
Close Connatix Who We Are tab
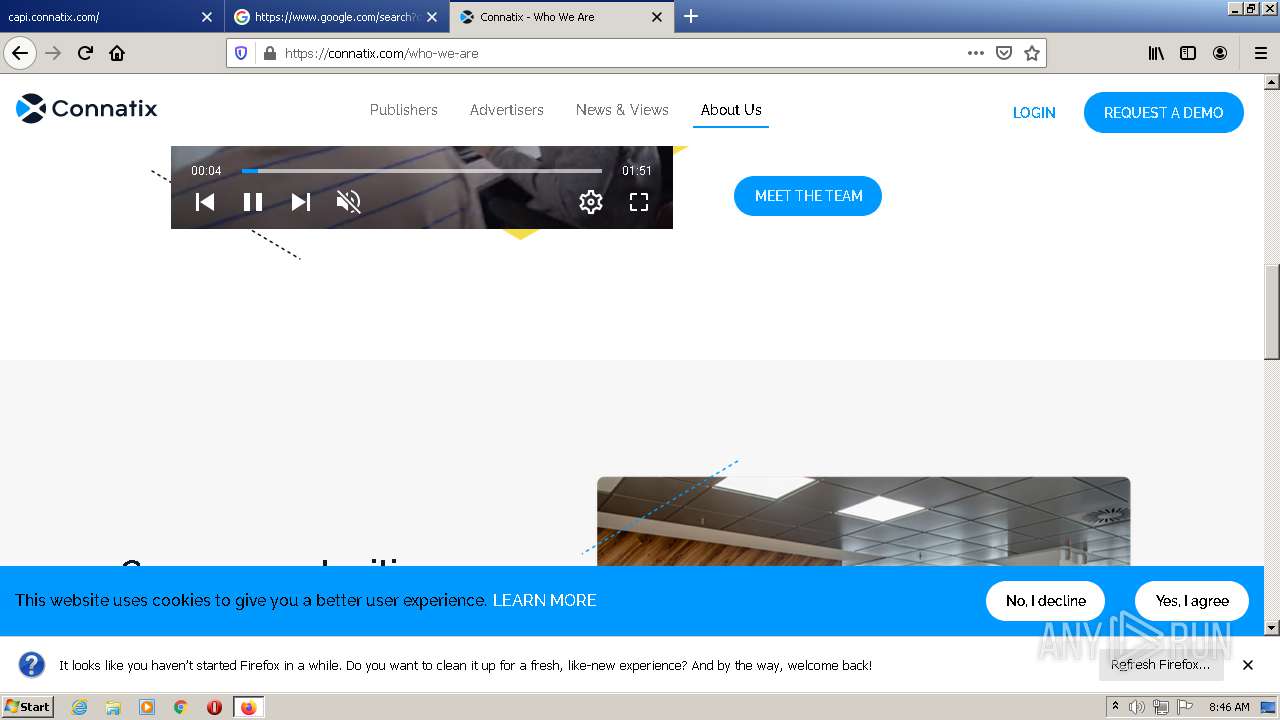click(657, 17)
